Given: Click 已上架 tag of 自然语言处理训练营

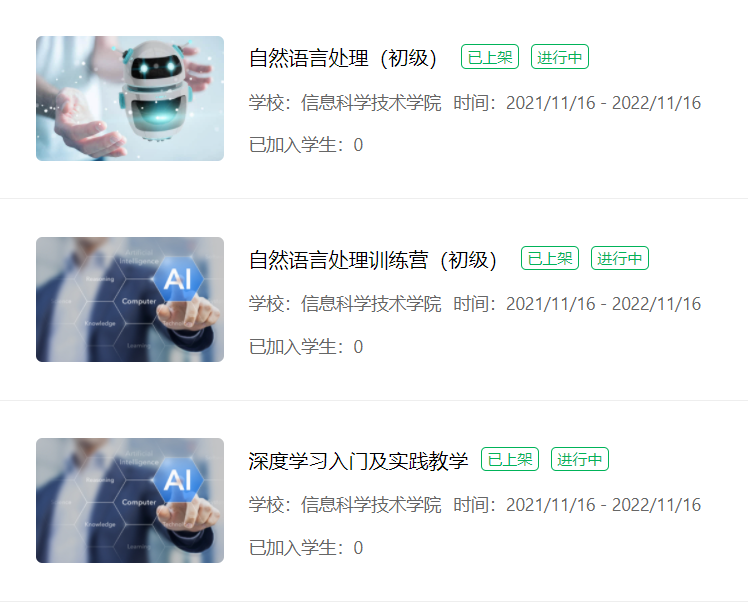Looking at the screenshot, I should click(x=550, y=258).
